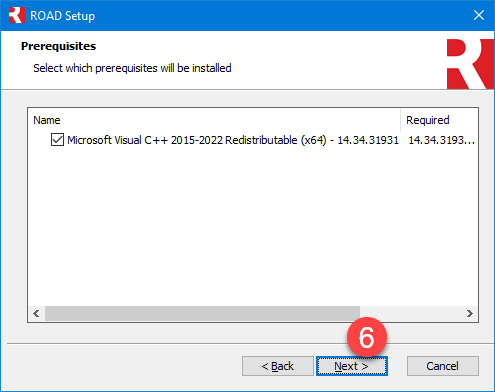Click the left arrow of horizontal scrollbar
This screenshot has width=495, height=392.
[x=36, y=313]
